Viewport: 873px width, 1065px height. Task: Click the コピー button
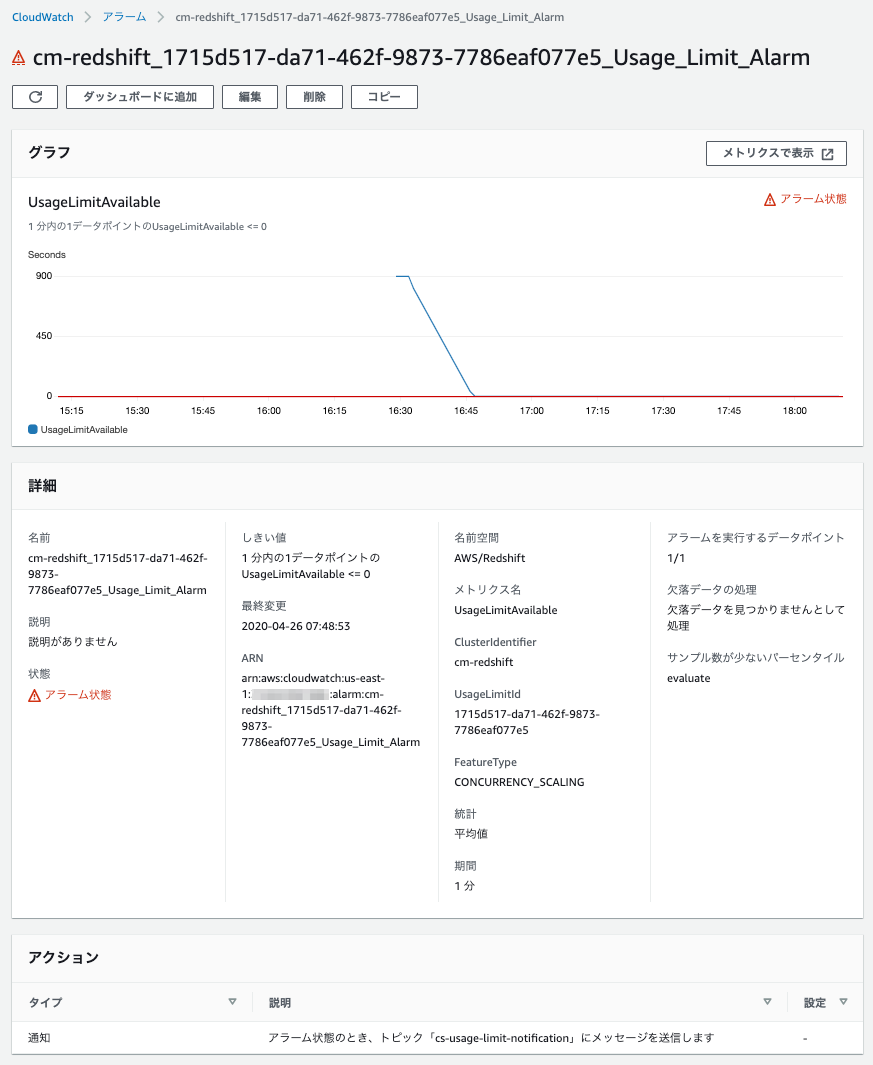pos(384,96)
